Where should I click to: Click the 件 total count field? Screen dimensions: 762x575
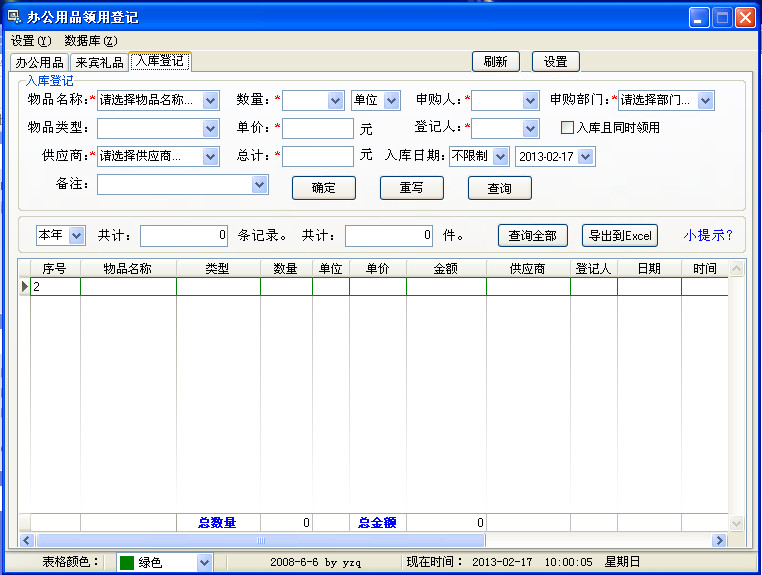coord(389,236)
